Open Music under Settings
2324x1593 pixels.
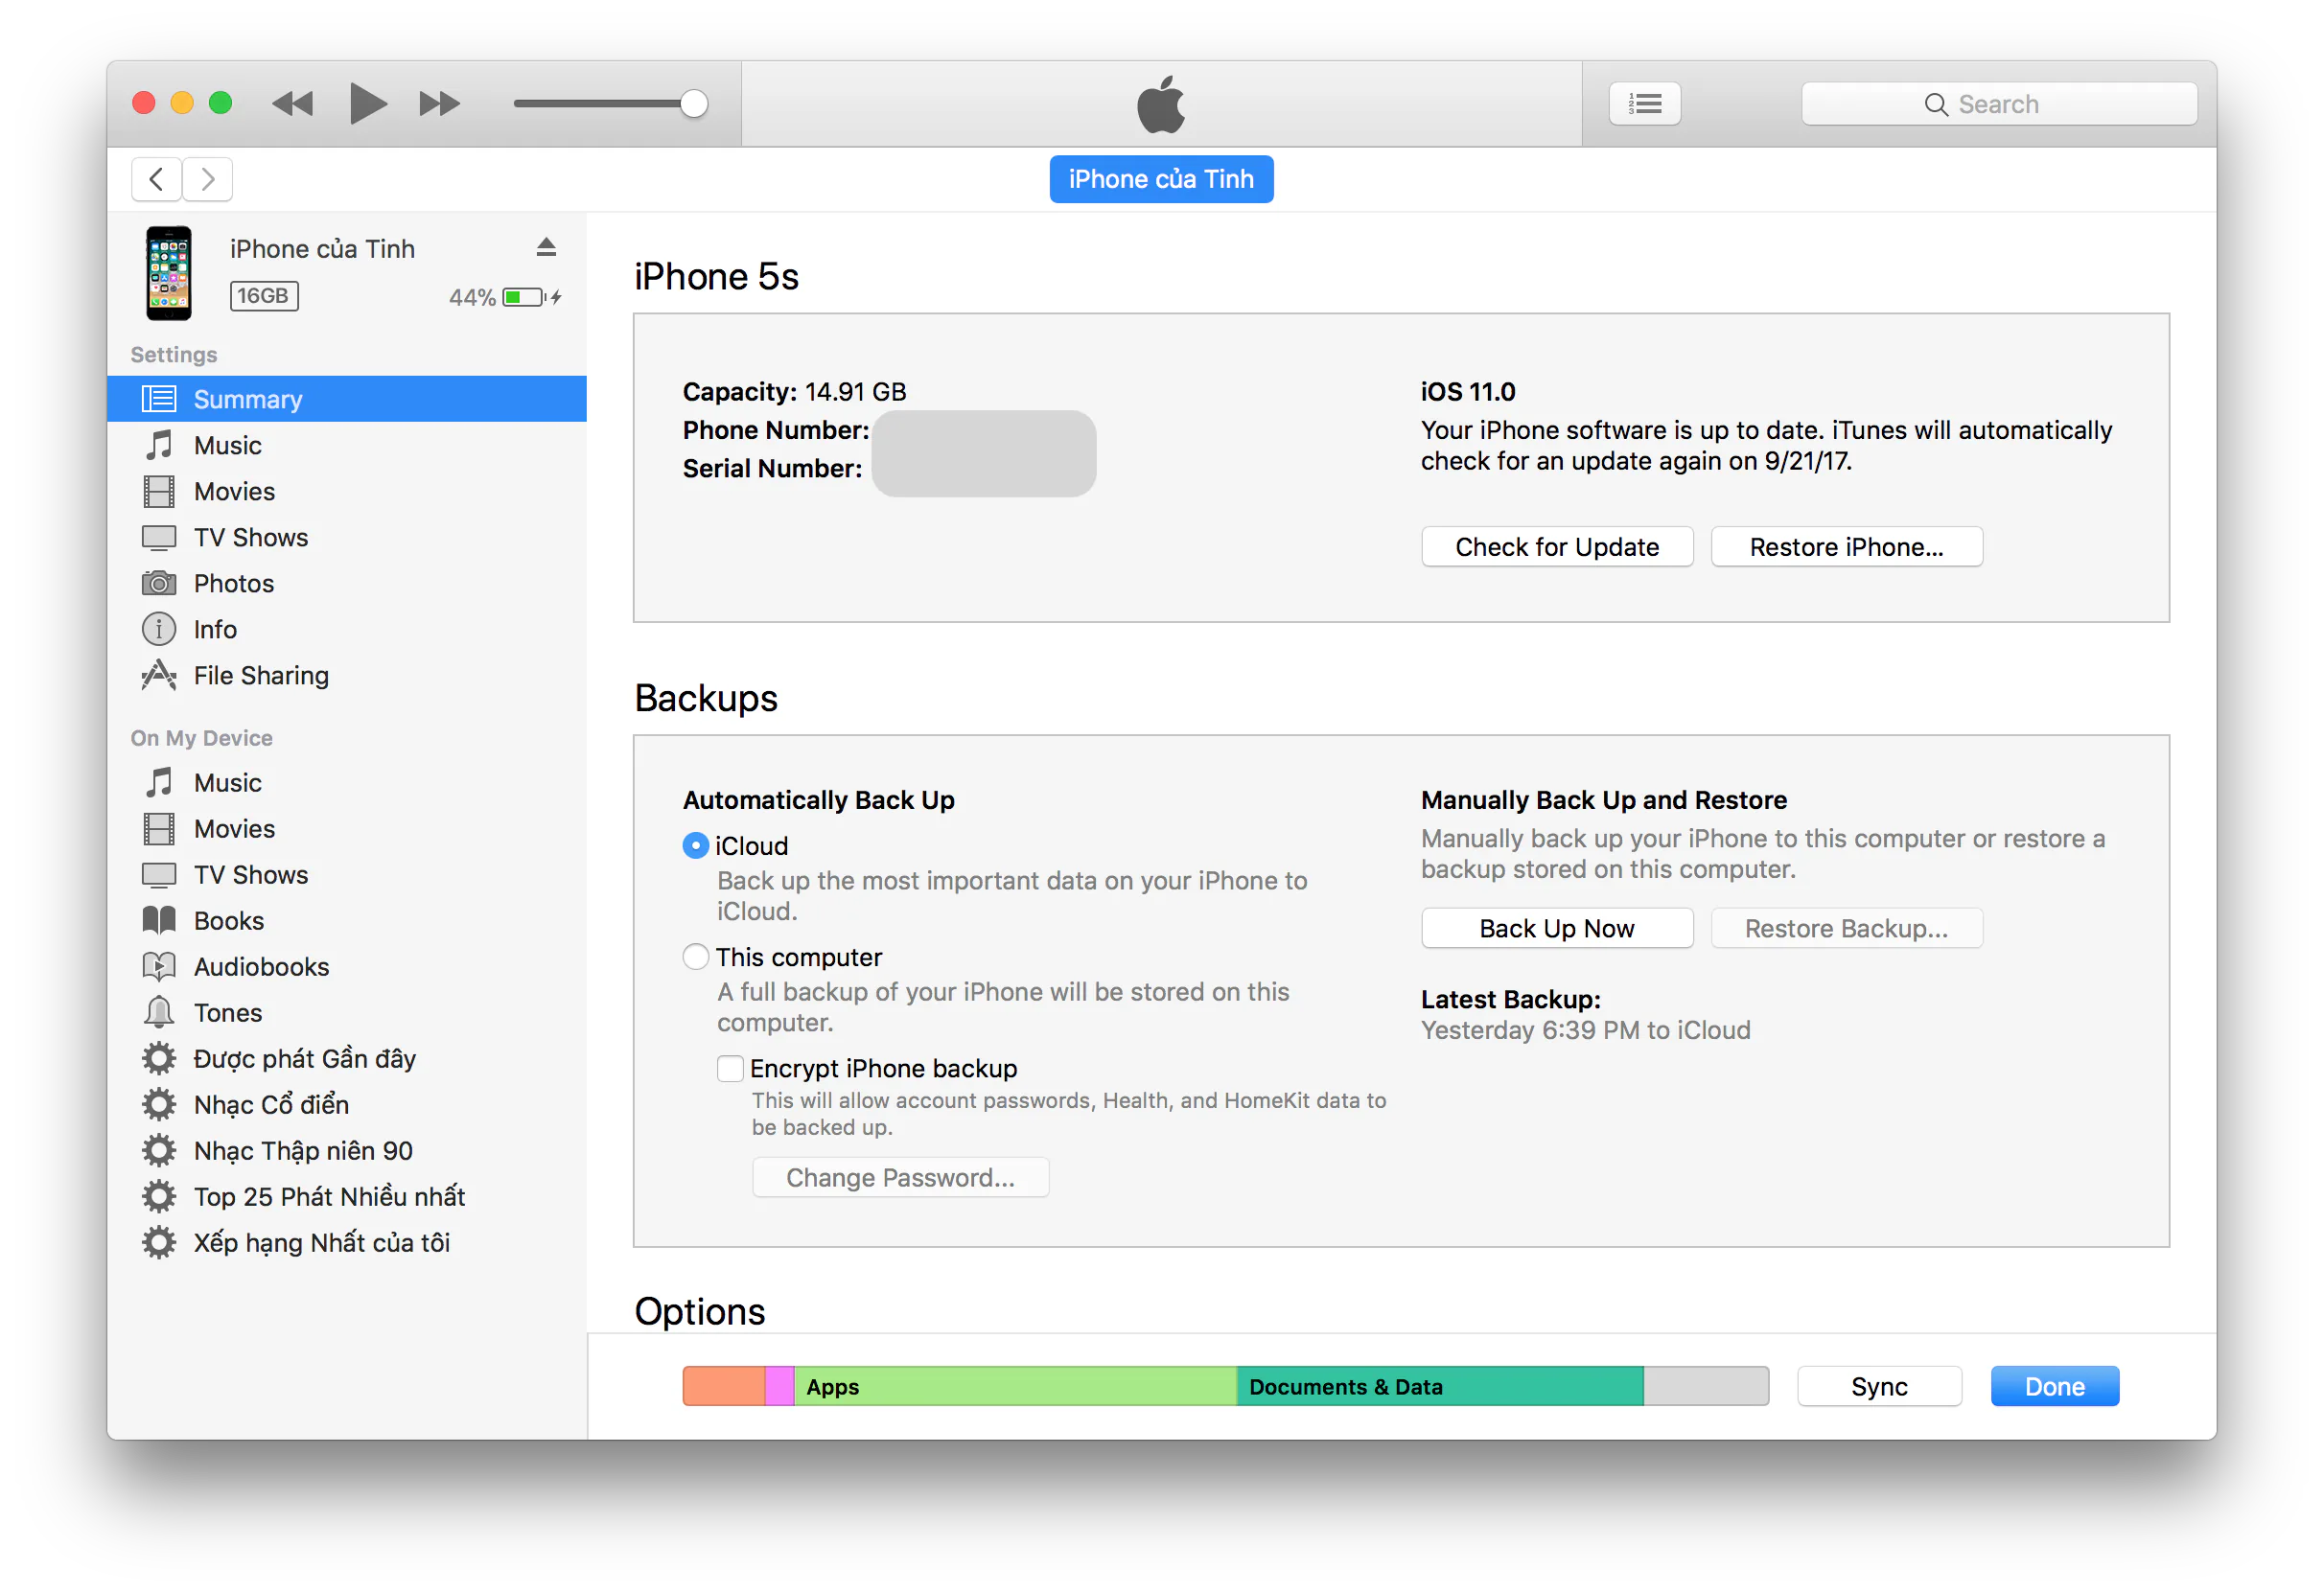346,446
